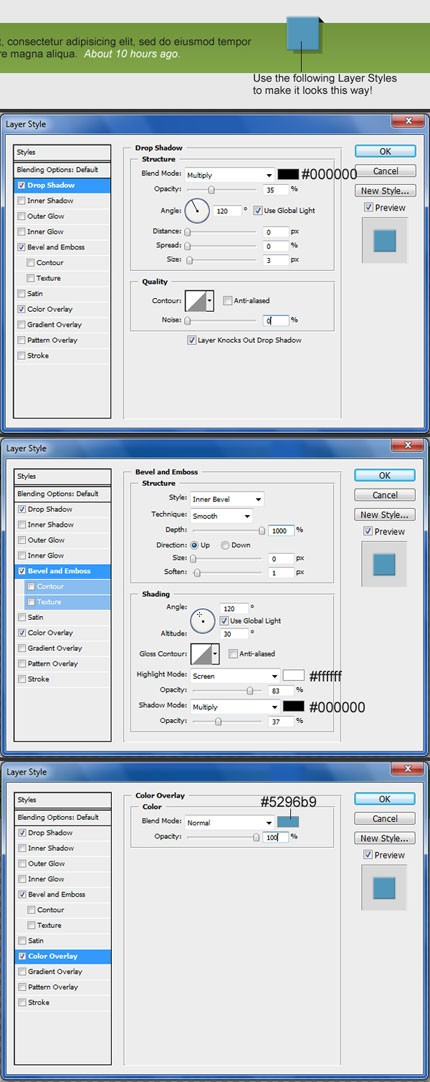Open the Highlight Mode Screen dropdown
The width and height of the screenshot is (430, 1082).
pos(235,676)
